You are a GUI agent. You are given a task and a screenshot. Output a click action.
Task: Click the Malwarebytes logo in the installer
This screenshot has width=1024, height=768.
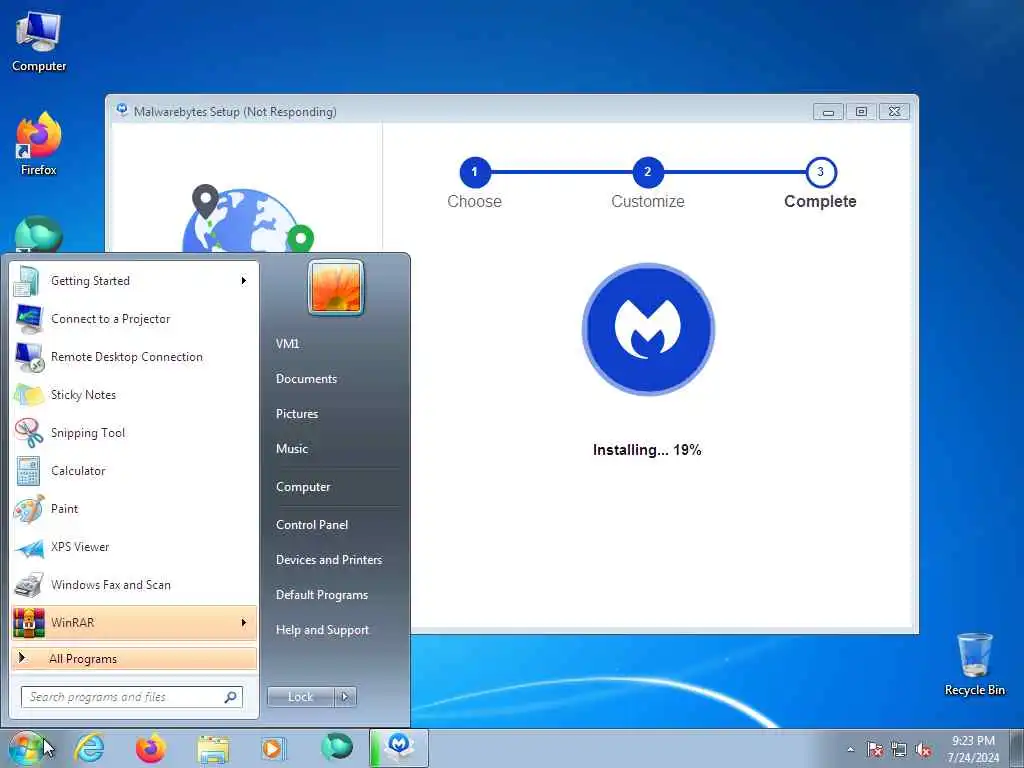click(648, 329)
